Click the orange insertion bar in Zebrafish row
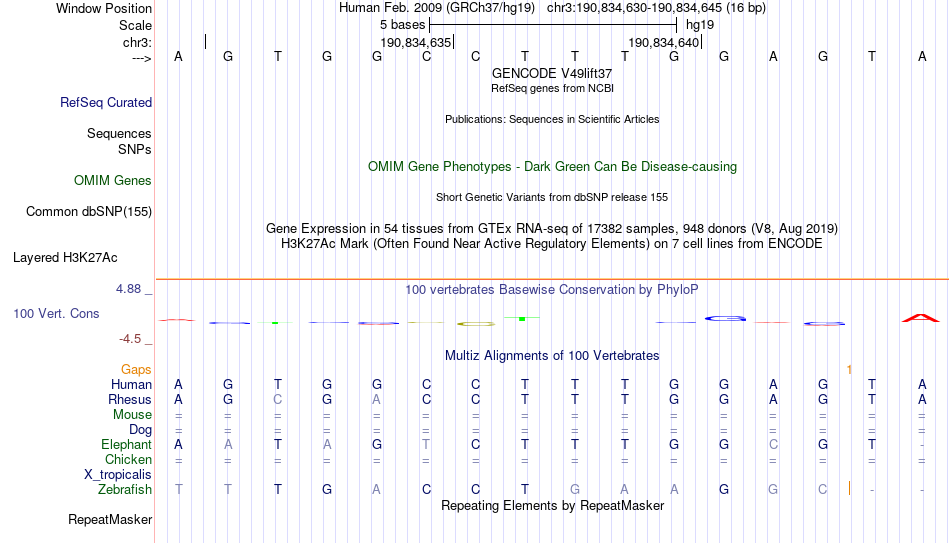Viewport: 950px width, 543px height. 849,488
